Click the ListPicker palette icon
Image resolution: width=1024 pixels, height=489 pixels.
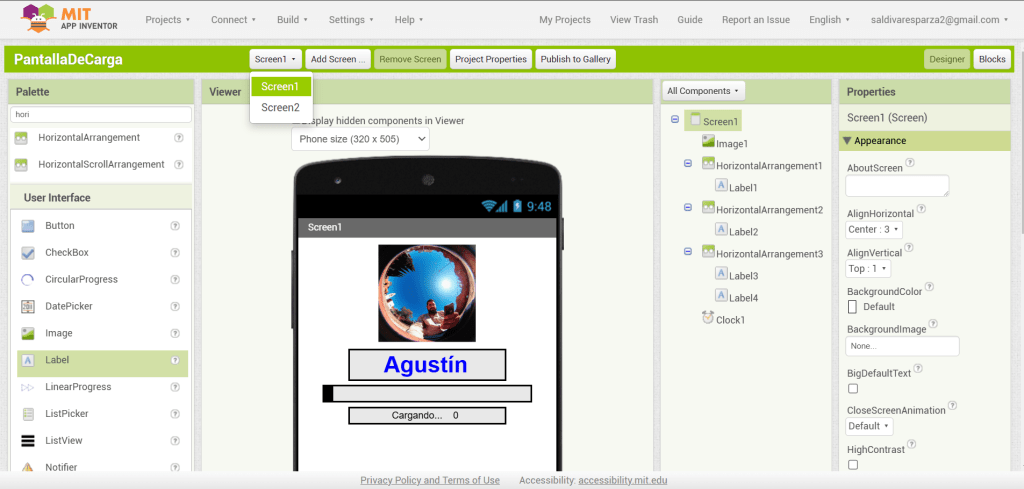coord(28,414)
